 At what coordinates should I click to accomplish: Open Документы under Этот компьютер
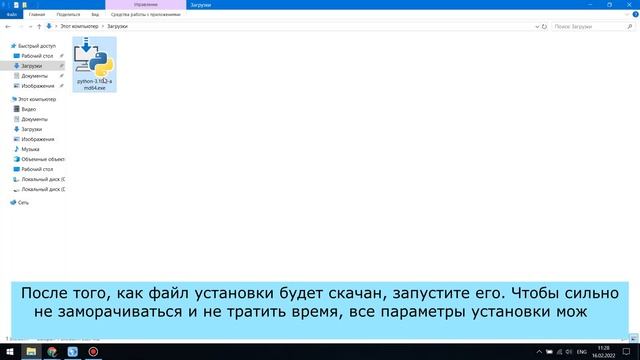(34, 119)
